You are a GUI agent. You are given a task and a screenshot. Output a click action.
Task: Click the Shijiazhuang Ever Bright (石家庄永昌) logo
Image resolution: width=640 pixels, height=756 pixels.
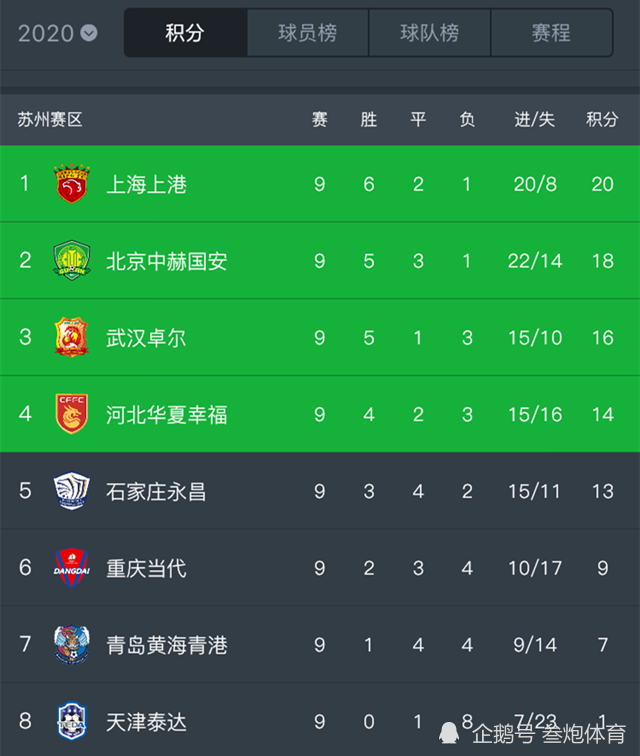[x=72, y=491]
